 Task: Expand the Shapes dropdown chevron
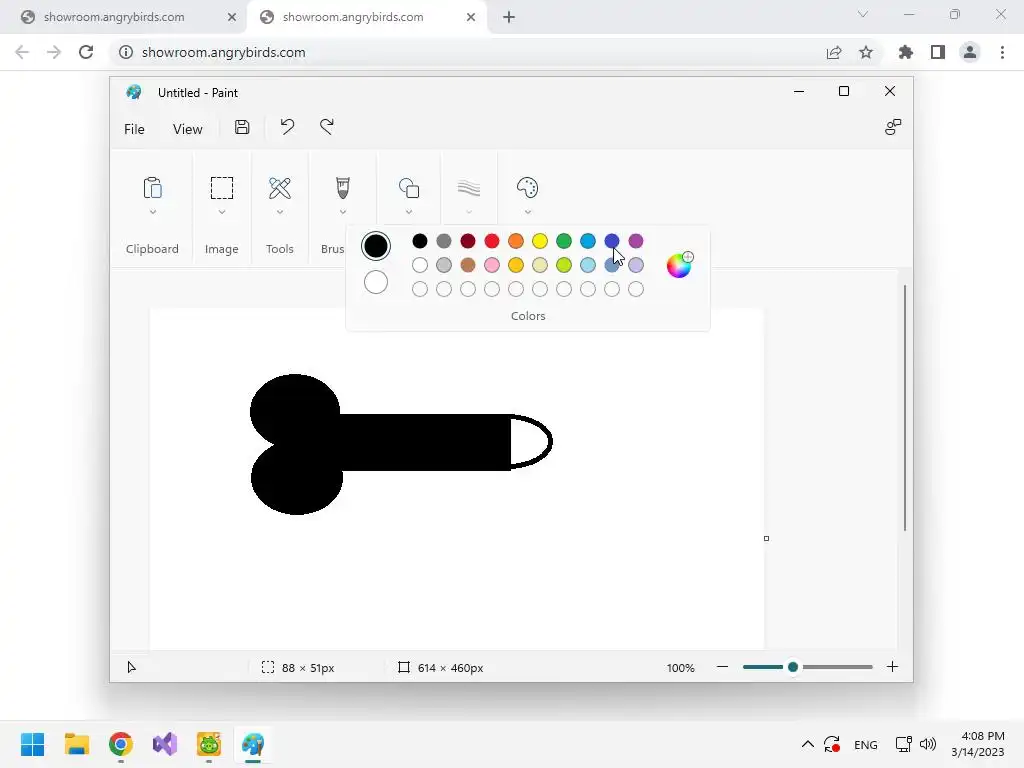point(409,212)
